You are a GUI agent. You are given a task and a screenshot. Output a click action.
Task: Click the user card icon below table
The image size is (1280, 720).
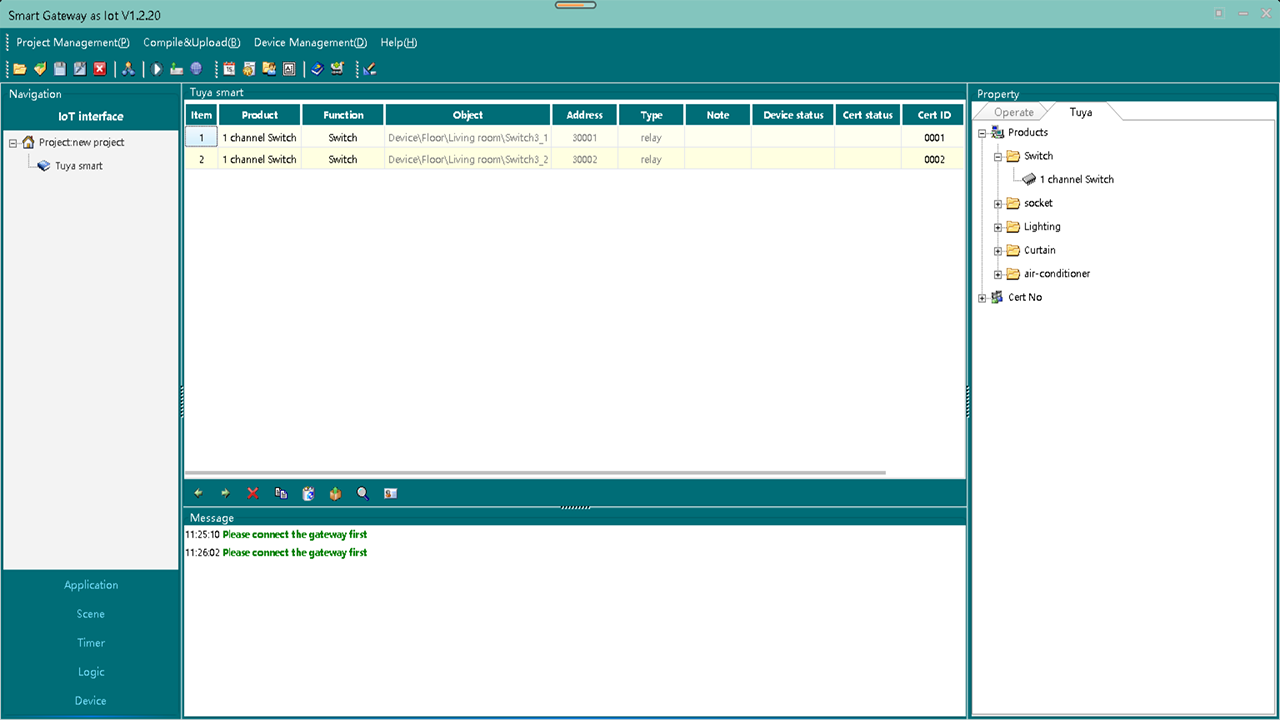pos(391,493)
